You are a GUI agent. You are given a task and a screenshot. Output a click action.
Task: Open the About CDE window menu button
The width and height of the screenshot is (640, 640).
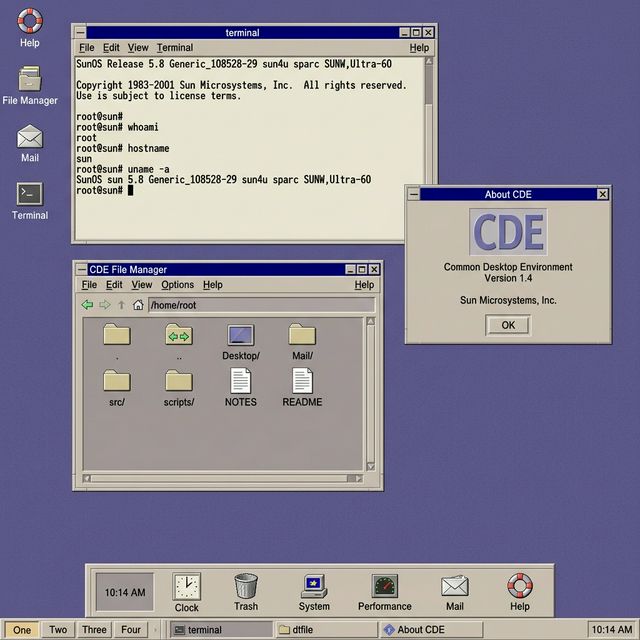click(413, 194)
